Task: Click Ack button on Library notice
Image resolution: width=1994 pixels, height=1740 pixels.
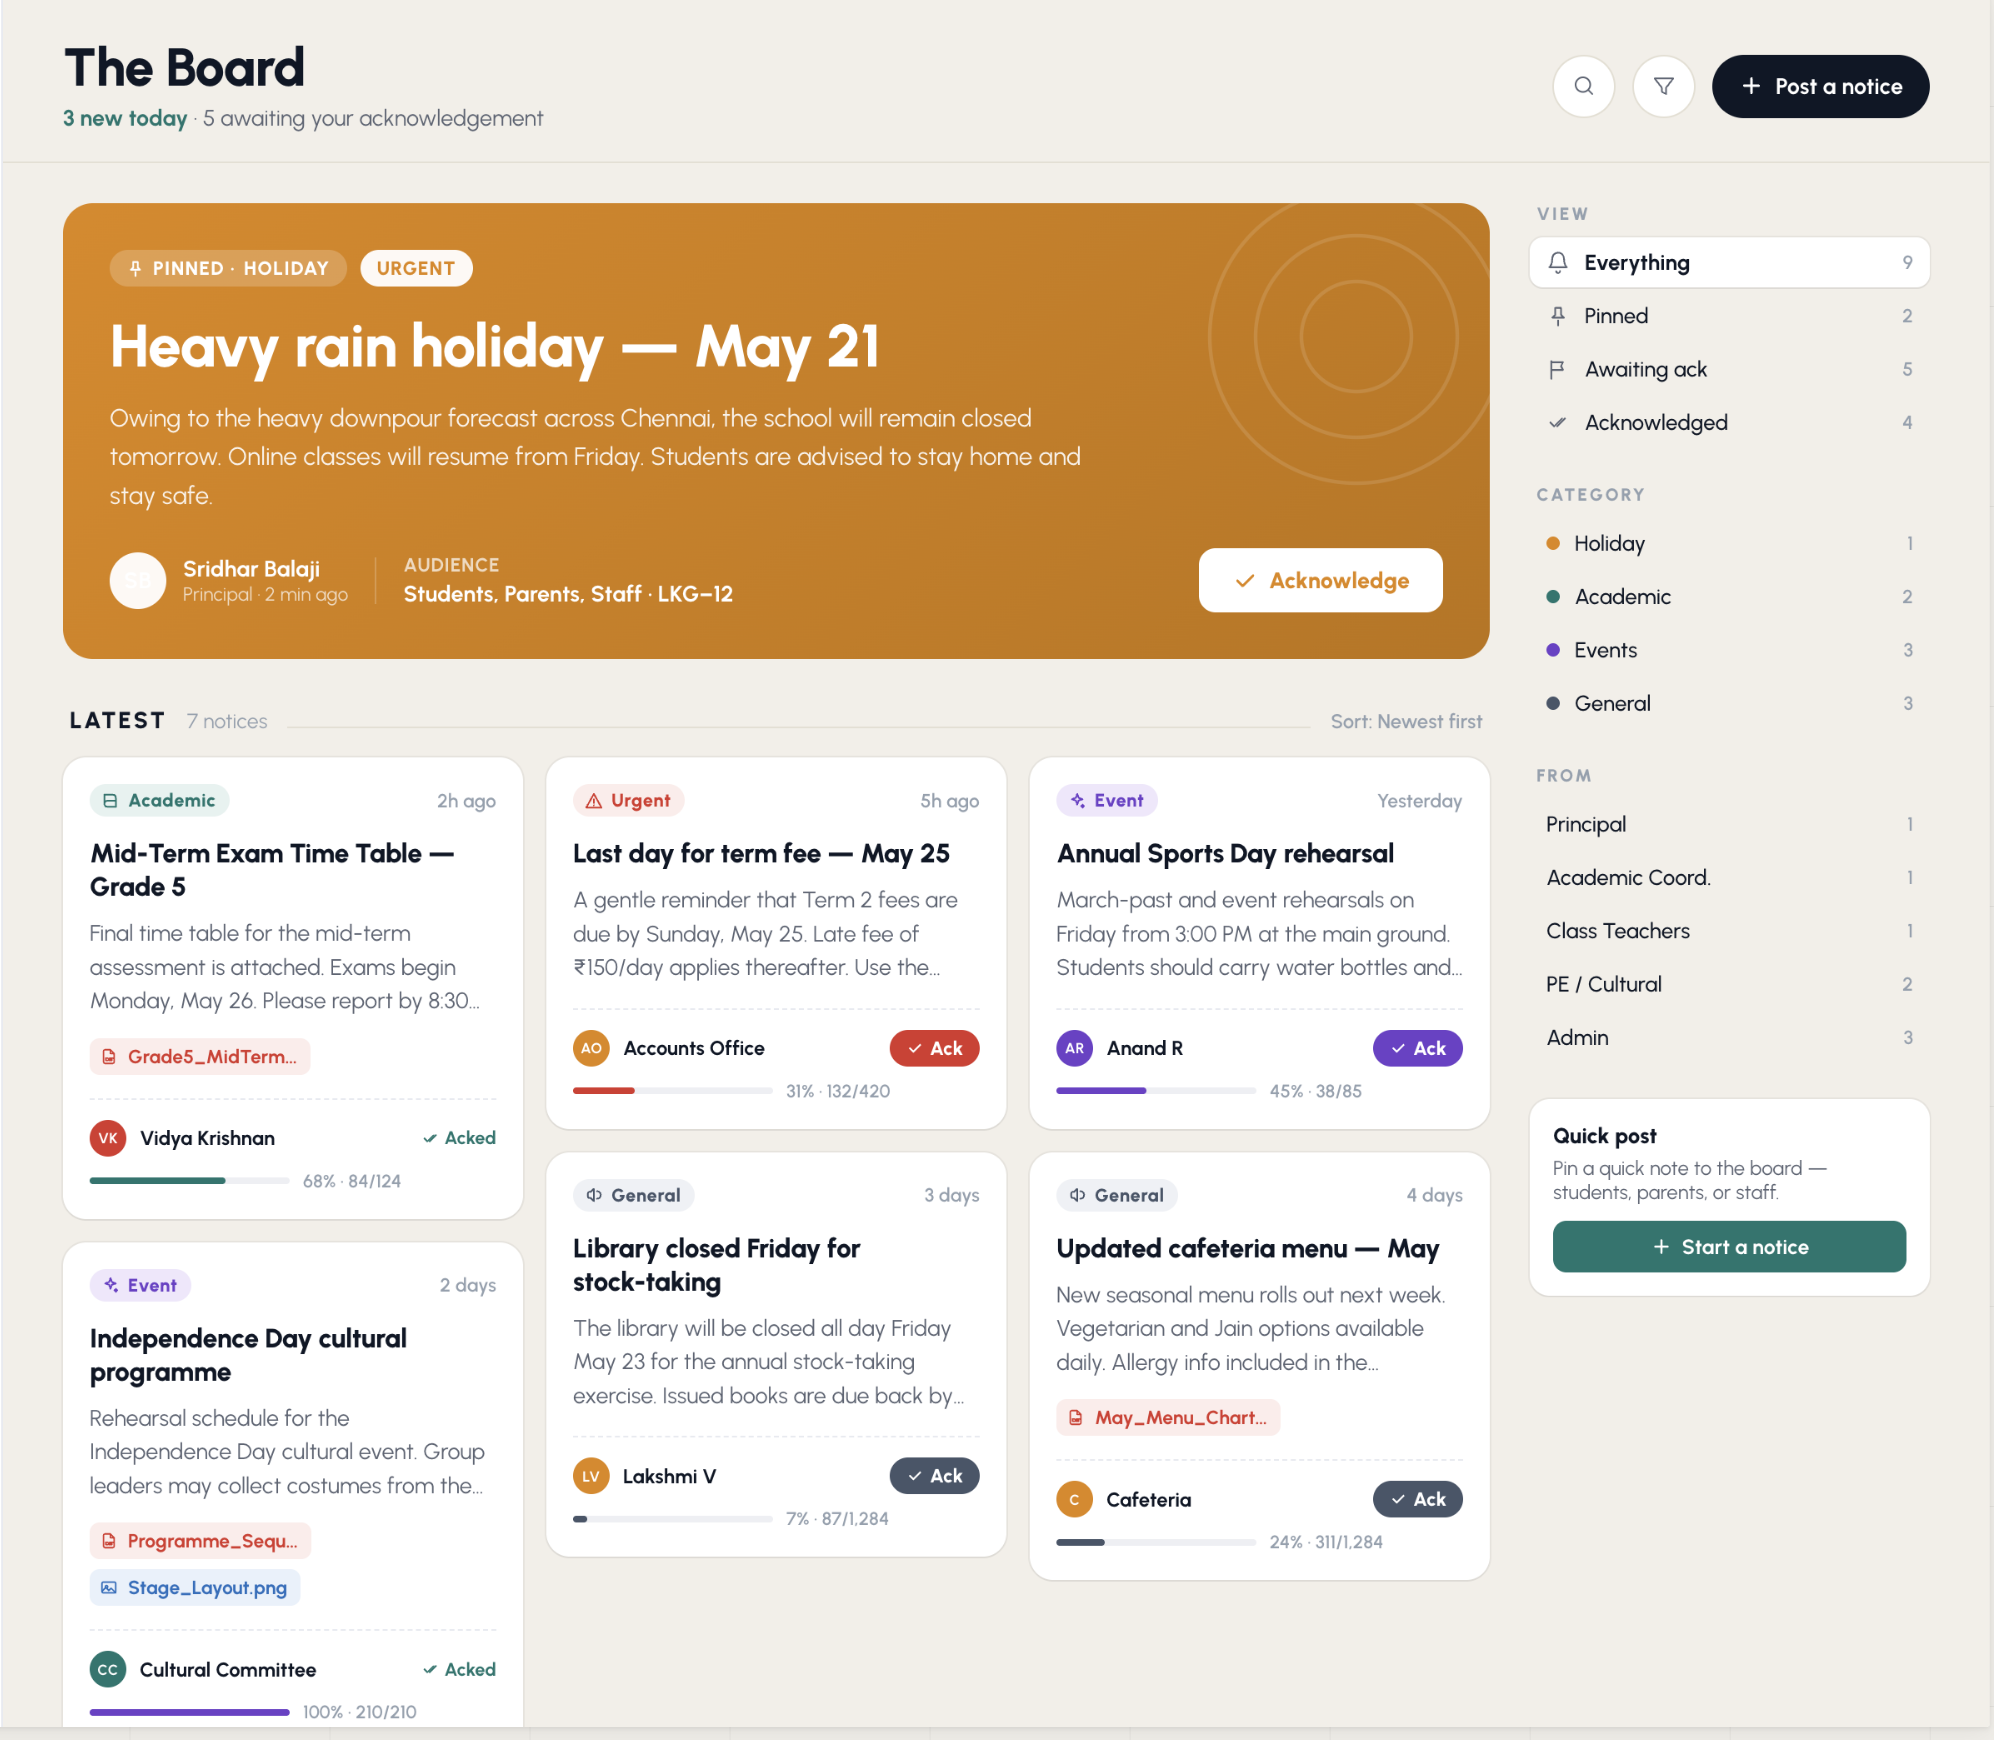Action: [x=934, y=1476]
